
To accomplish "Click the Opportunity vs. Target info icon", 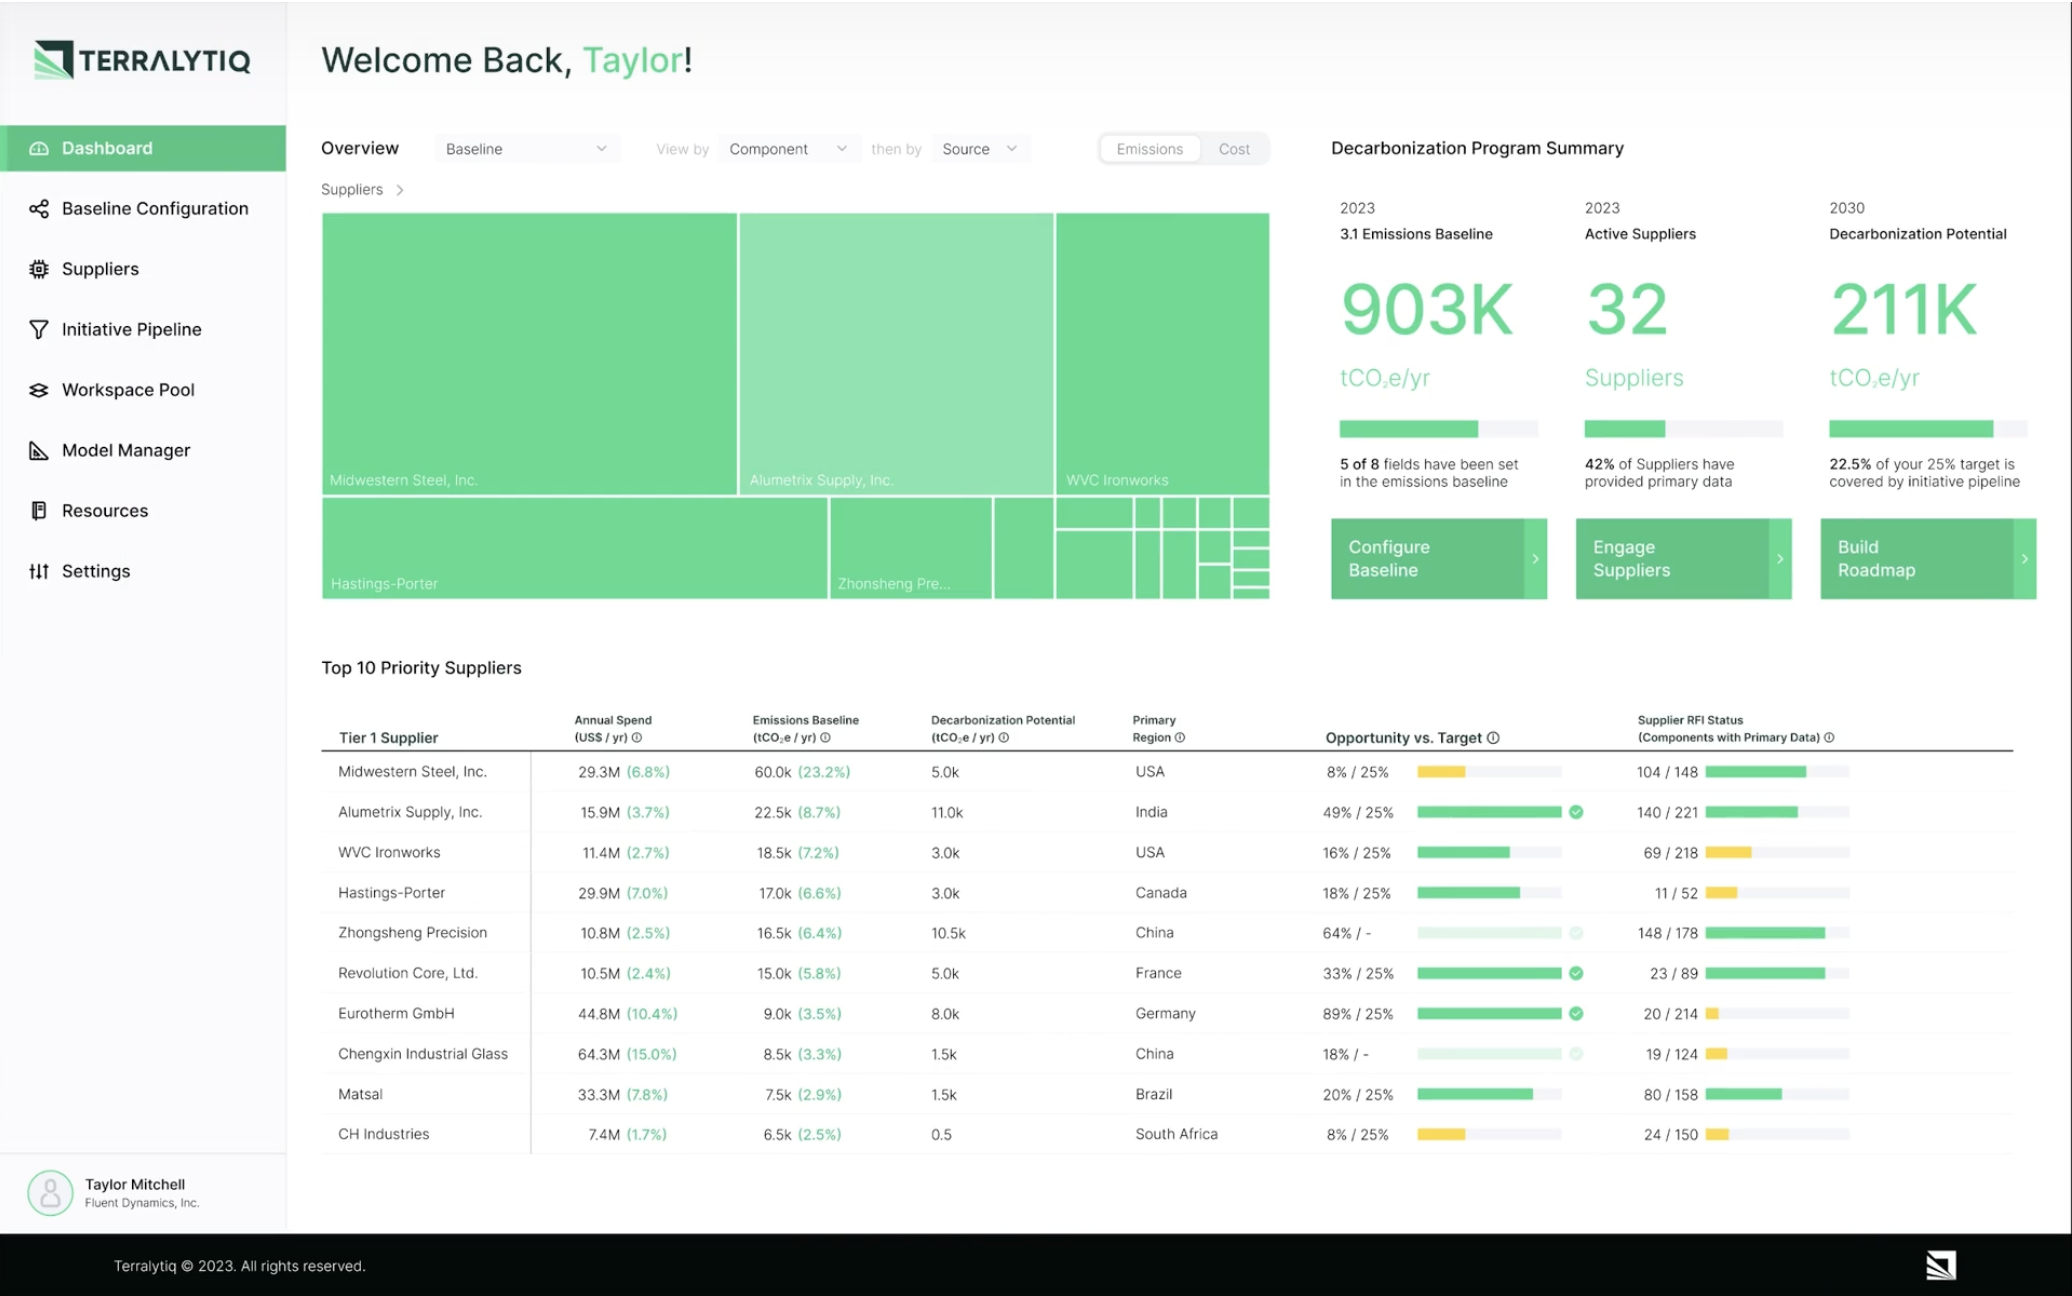I will click(x=1493, y=738).
